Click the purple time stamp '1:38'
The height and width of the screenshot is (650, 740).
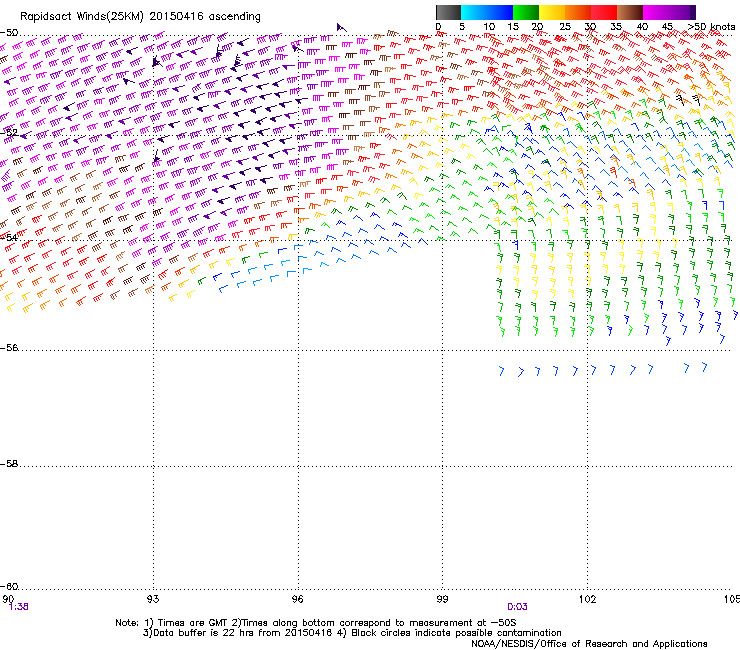pos(18,607)
